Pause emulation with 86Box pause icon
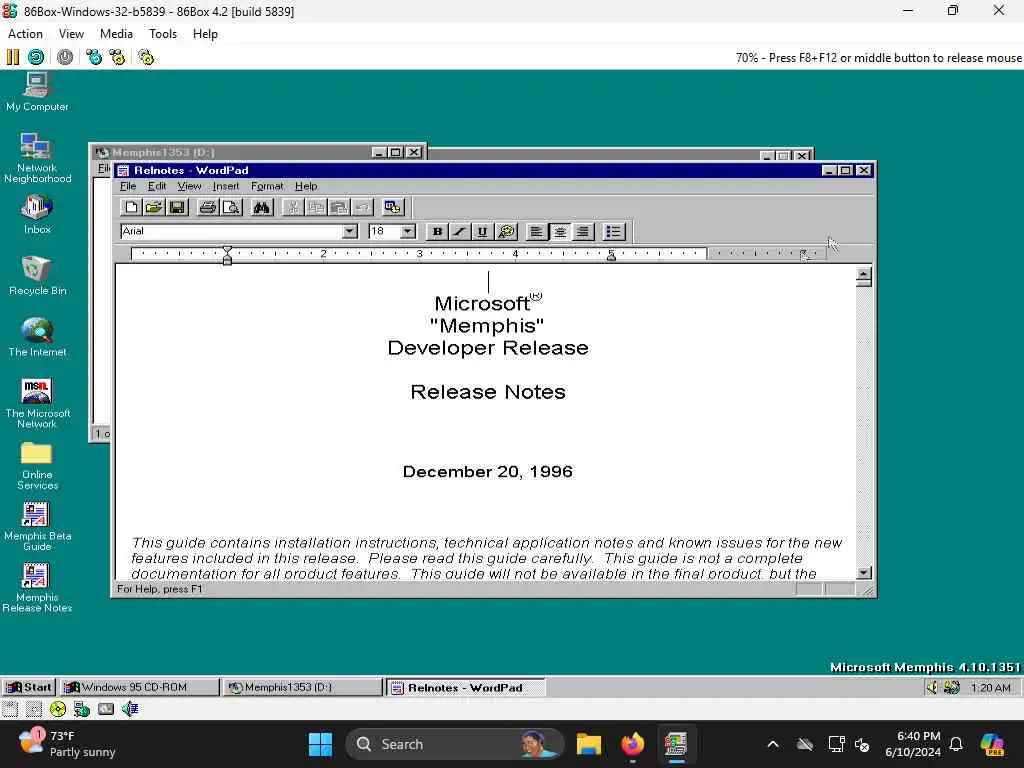 coord(13,57)
